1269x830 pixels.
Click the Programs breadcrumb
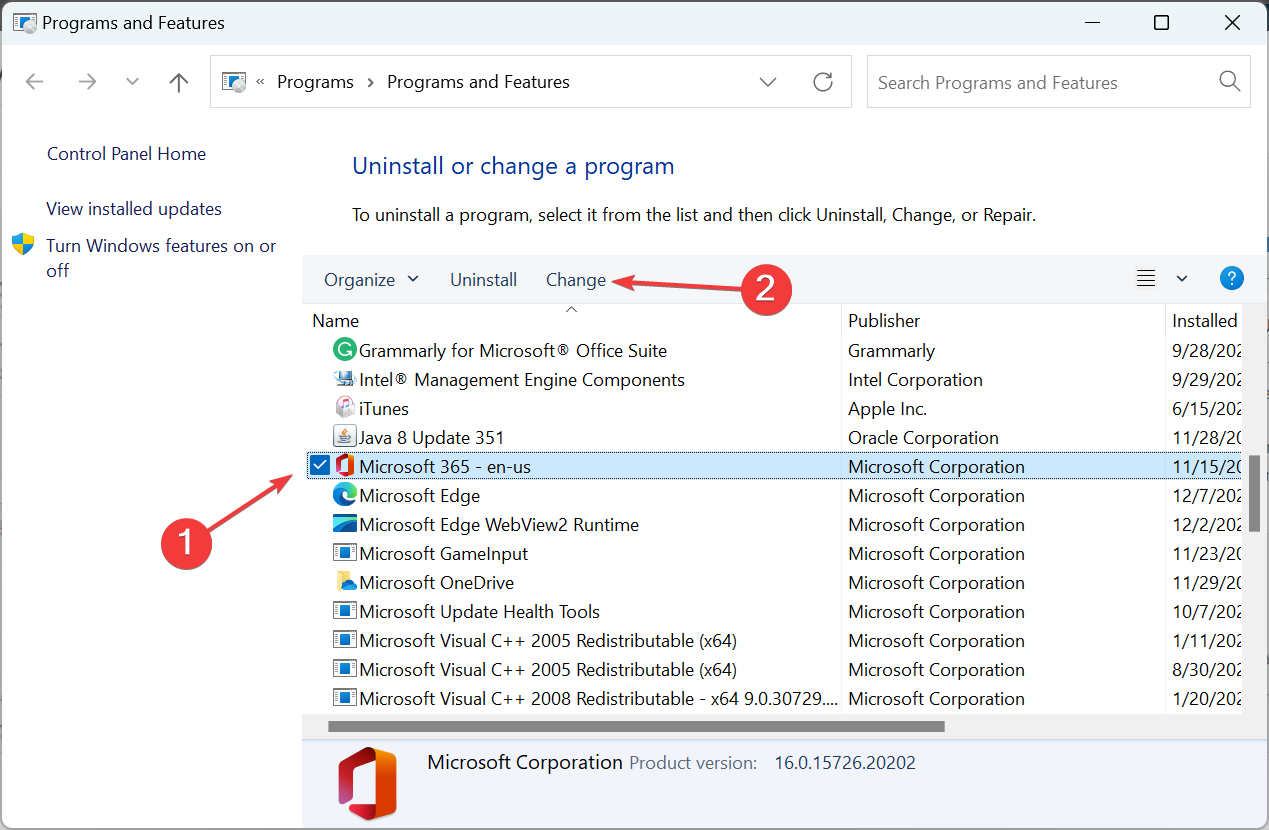coord(315,82)
